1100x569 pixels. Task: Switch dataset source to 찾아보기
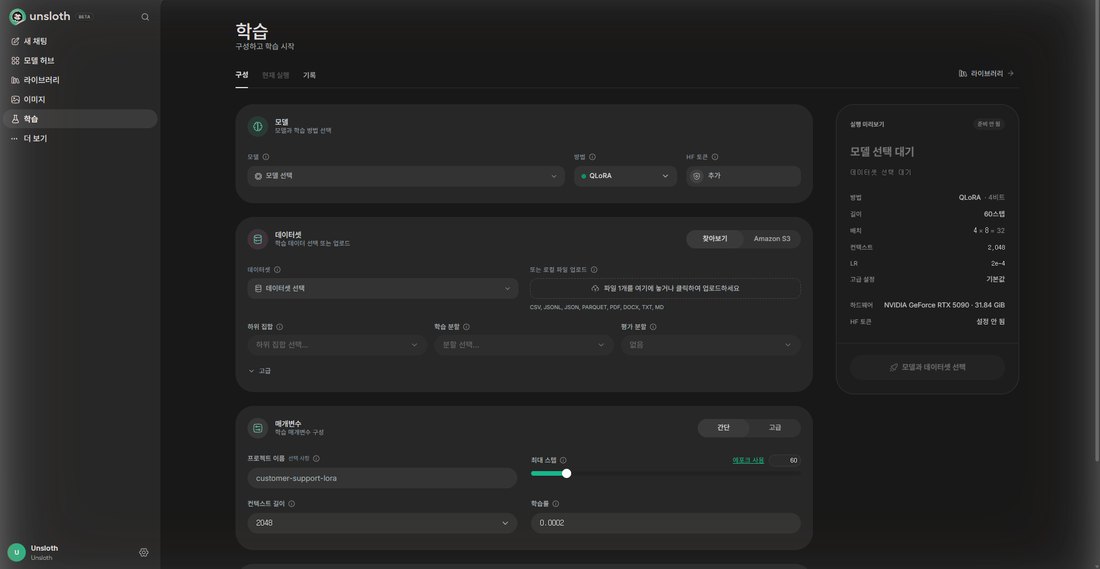[x=715, y=239]
